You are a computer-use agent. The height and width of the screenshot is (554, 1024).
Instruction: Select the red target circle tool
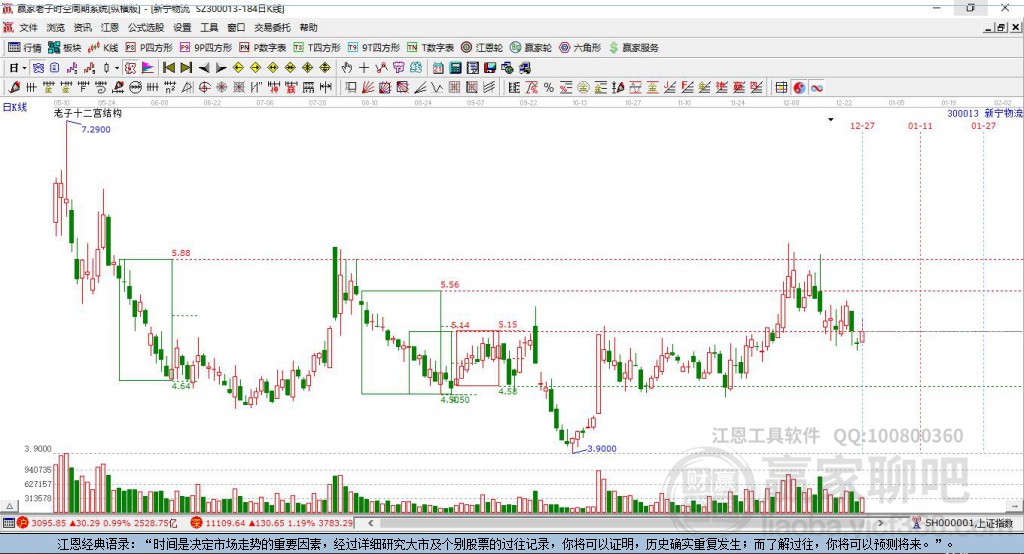pos(204,88)
